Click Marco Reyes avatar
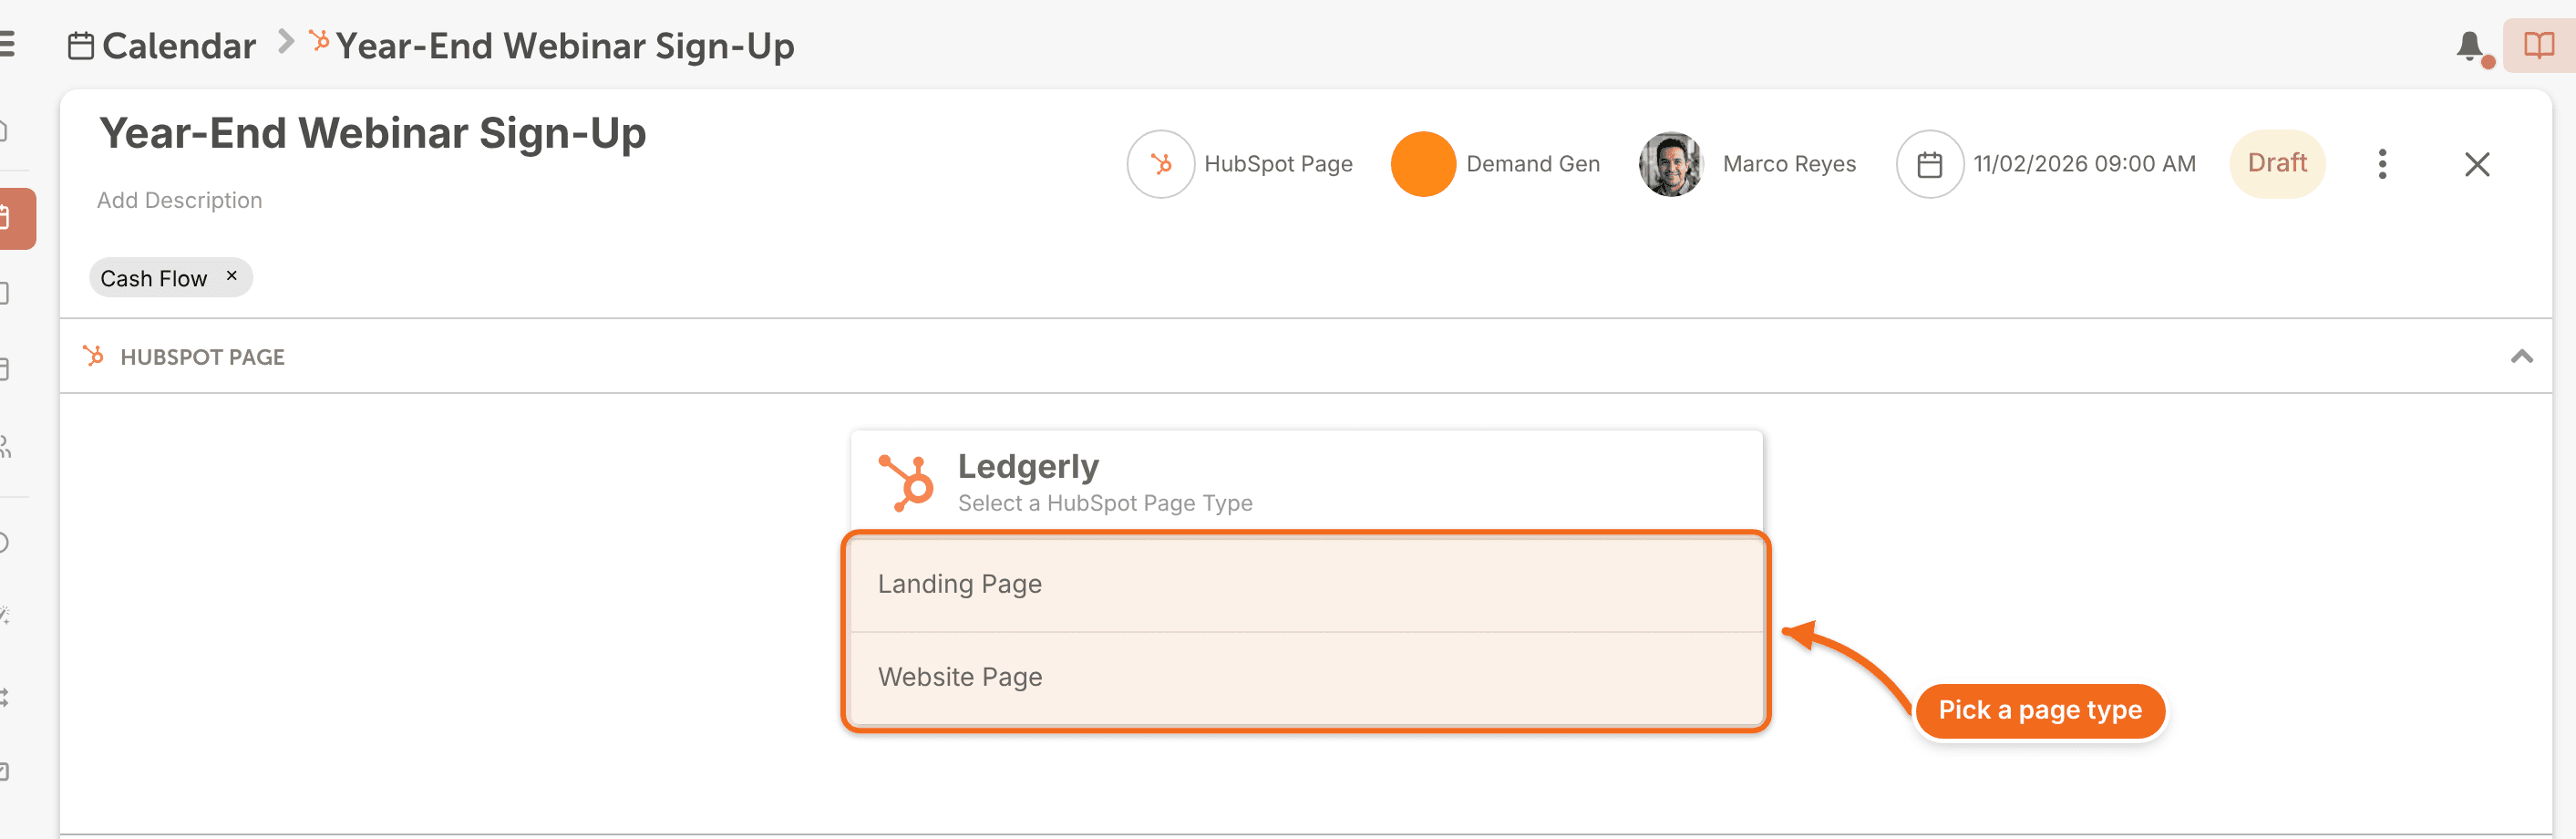Viewport: 2576px width, 839px height. pyautogui.click(x=1670, y=164)
